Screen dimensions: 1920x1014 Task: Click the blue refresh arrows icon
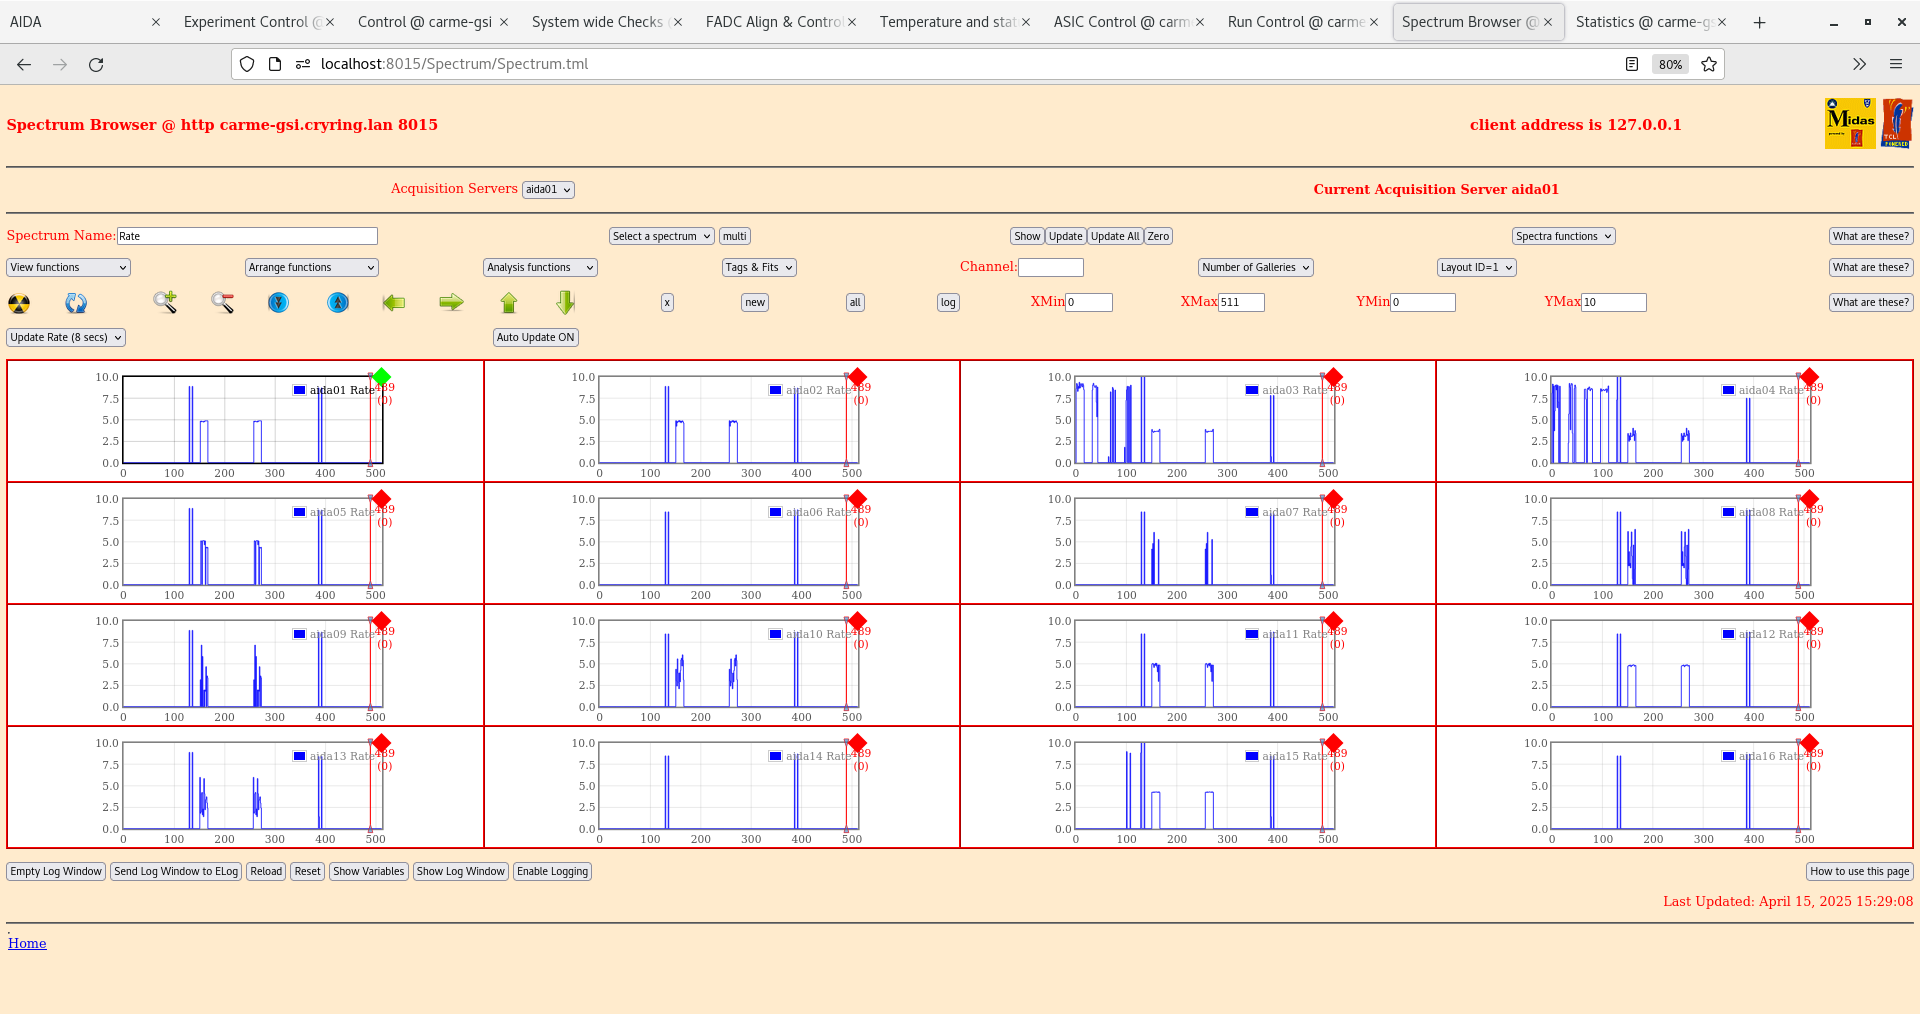(76, 303)
